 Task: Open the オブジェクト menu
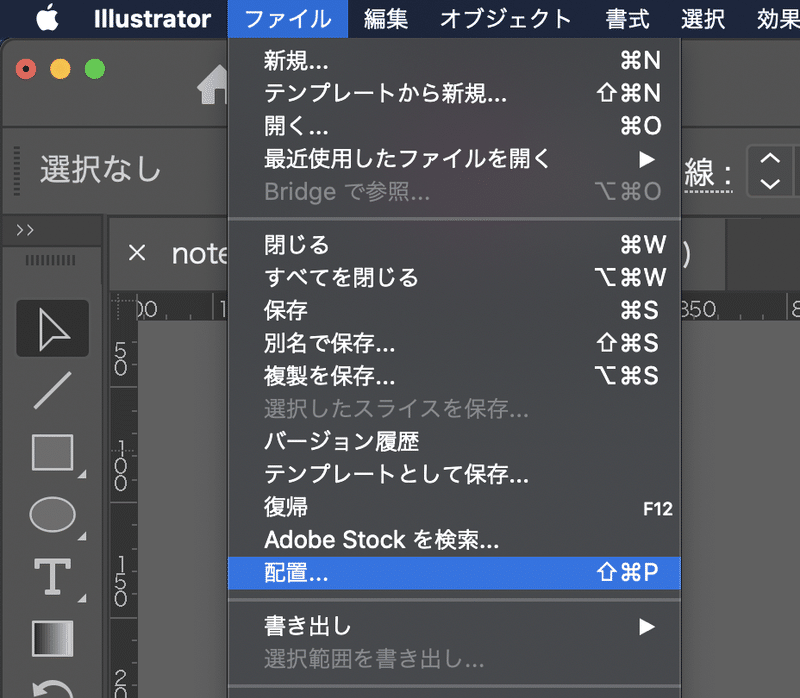click(x=506, y=19)
